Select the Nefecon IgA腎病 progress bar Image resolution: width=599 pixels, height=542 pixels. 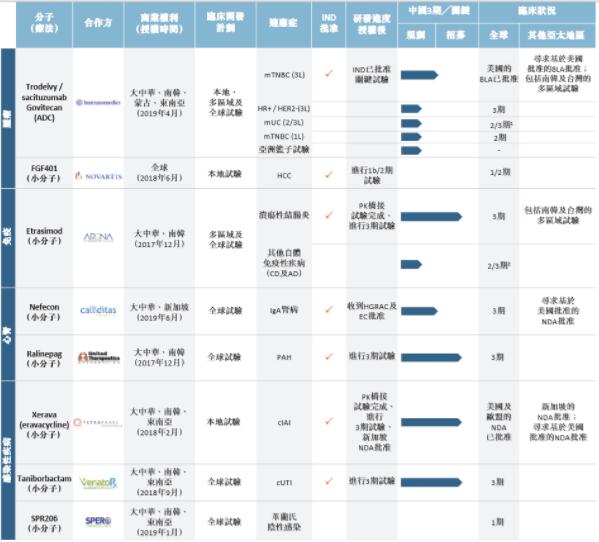point(419,311)
